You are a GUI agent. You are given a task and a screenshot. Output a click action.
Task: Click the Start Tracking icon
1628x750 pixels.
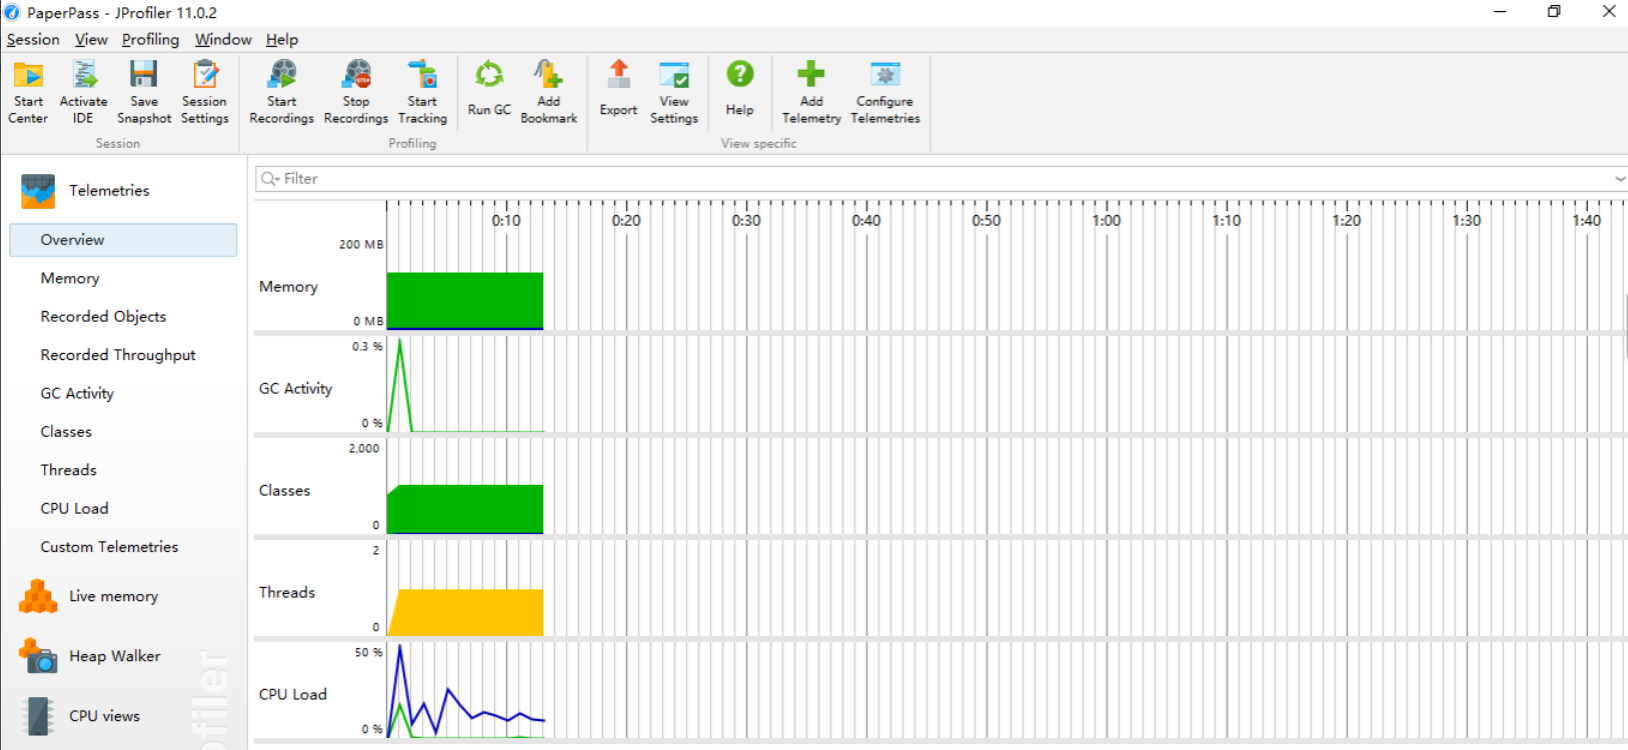(422, 75)
